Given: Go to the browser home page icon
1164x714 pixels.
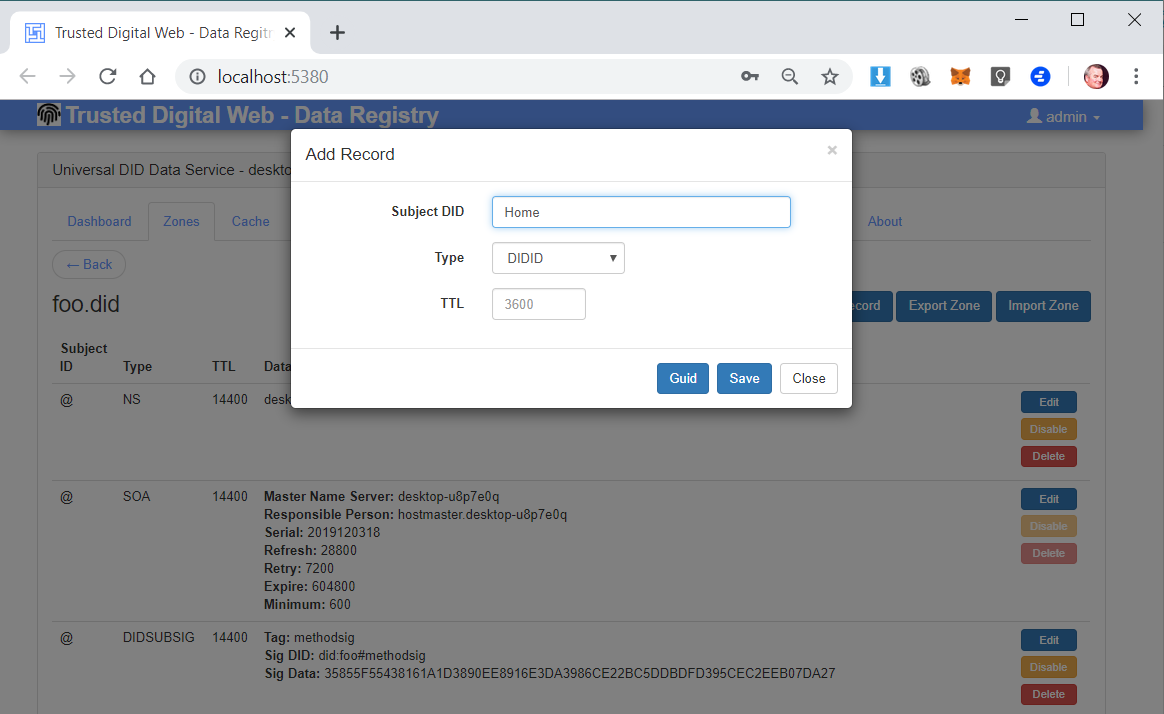Looking at the screenshot, I should pos(147,77).
